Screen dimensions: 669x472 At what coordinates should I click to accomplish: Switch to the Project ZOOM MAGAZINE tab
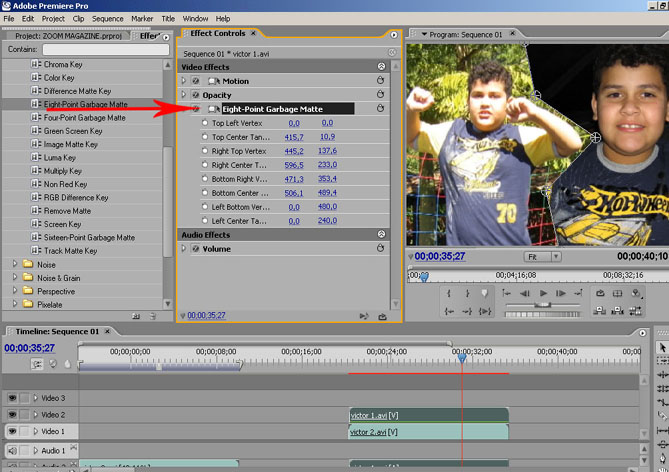tap(67, 36)
